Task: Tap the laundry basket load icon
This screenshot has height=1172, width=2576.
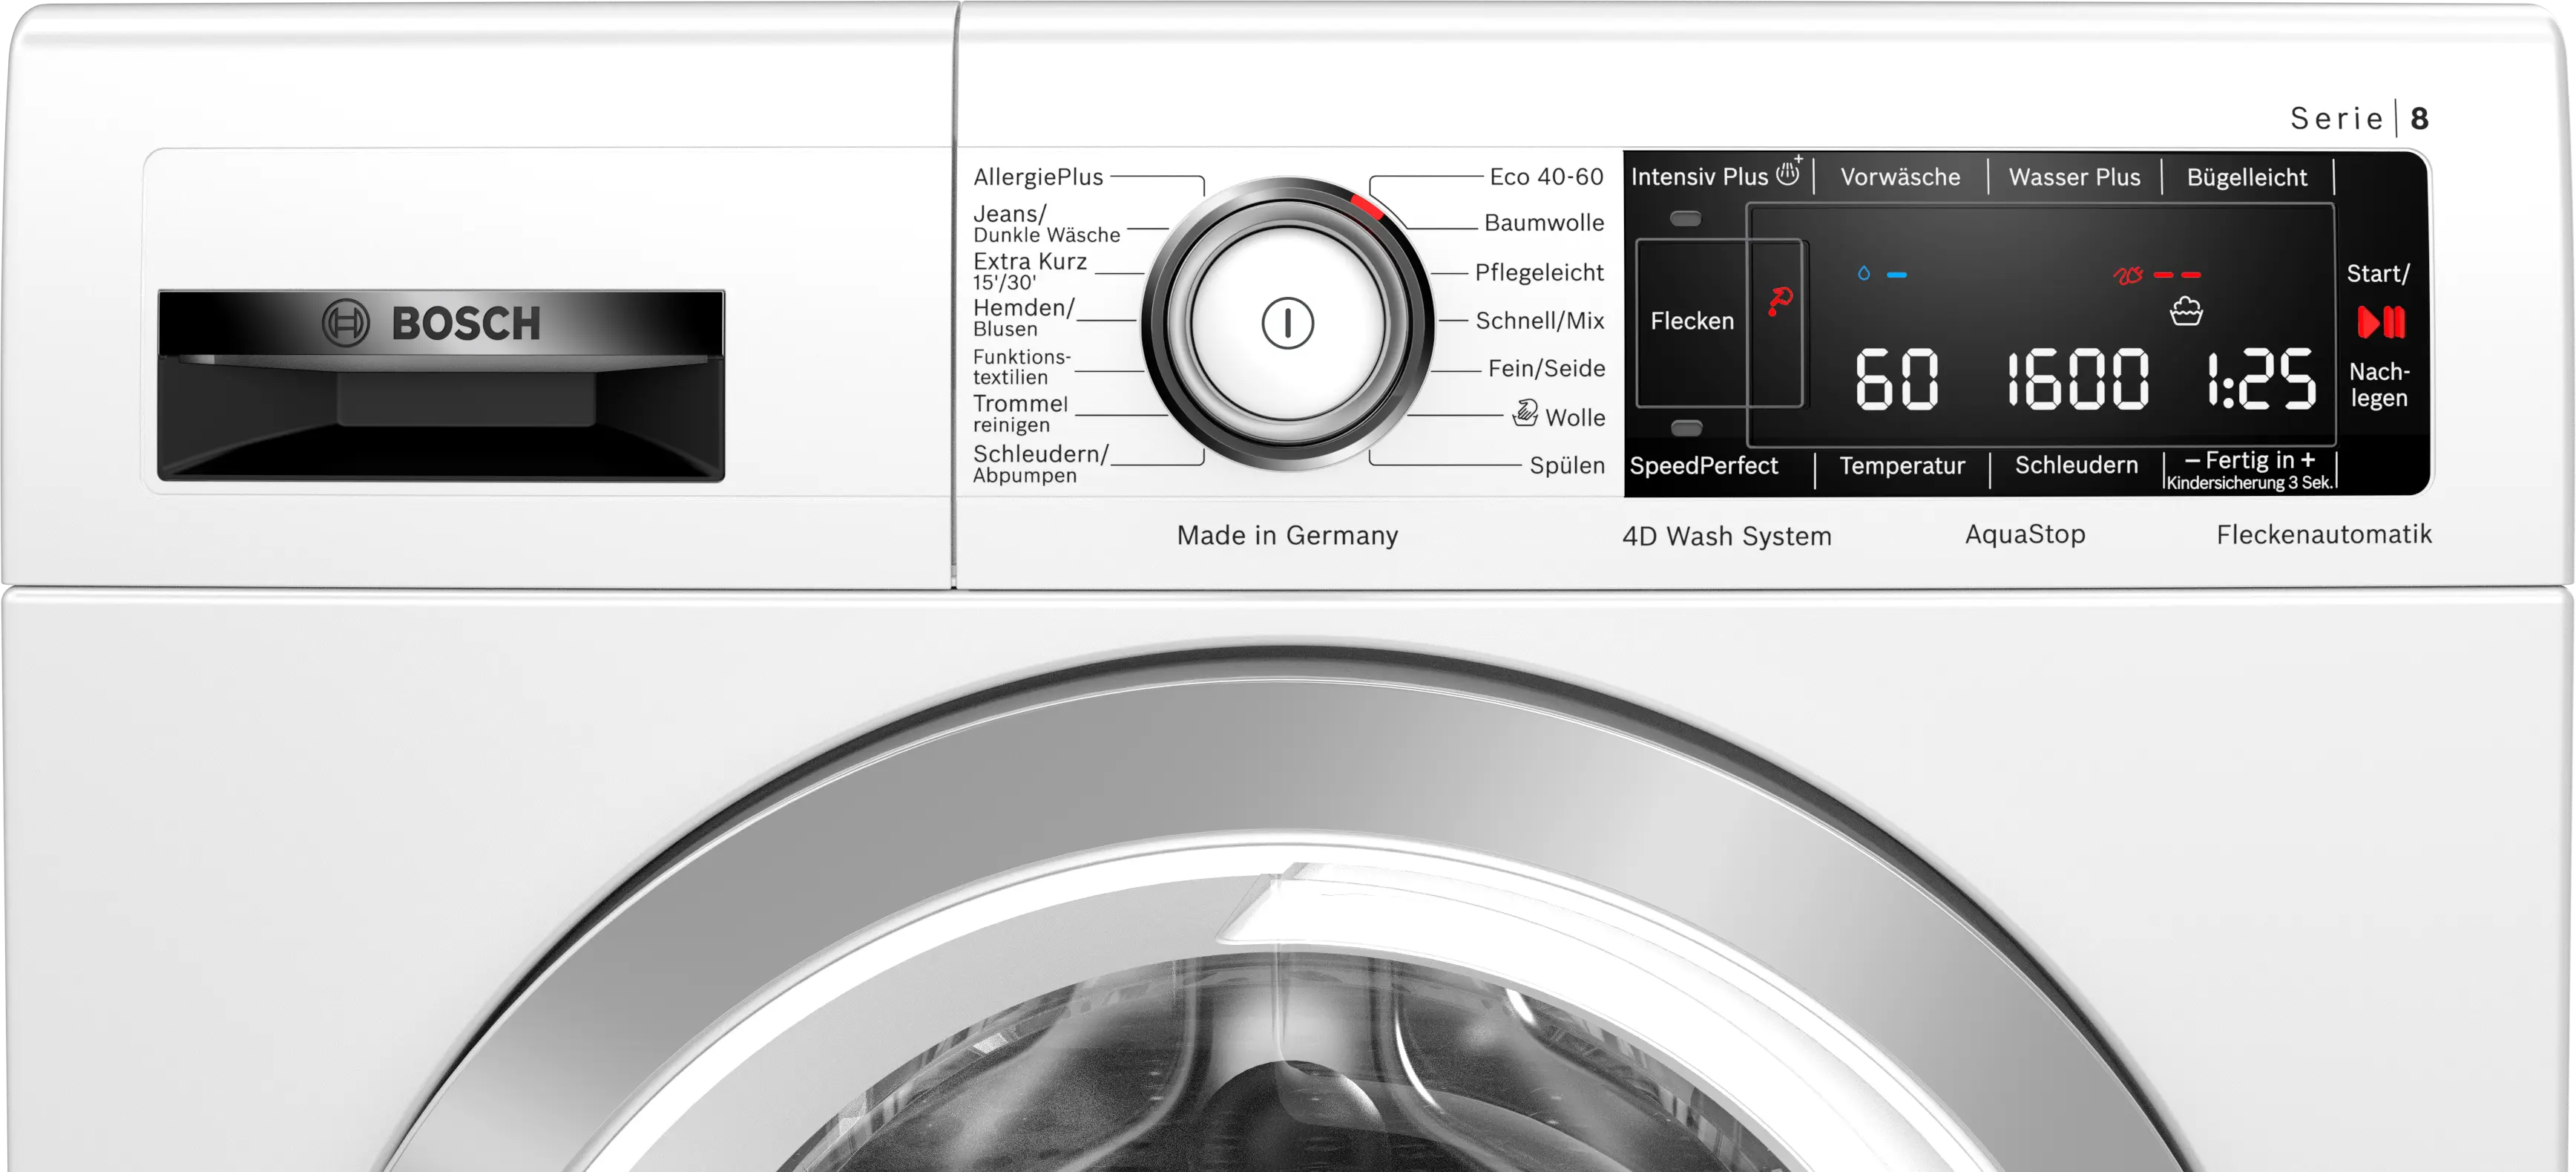Action: [x=2186, y=312]
